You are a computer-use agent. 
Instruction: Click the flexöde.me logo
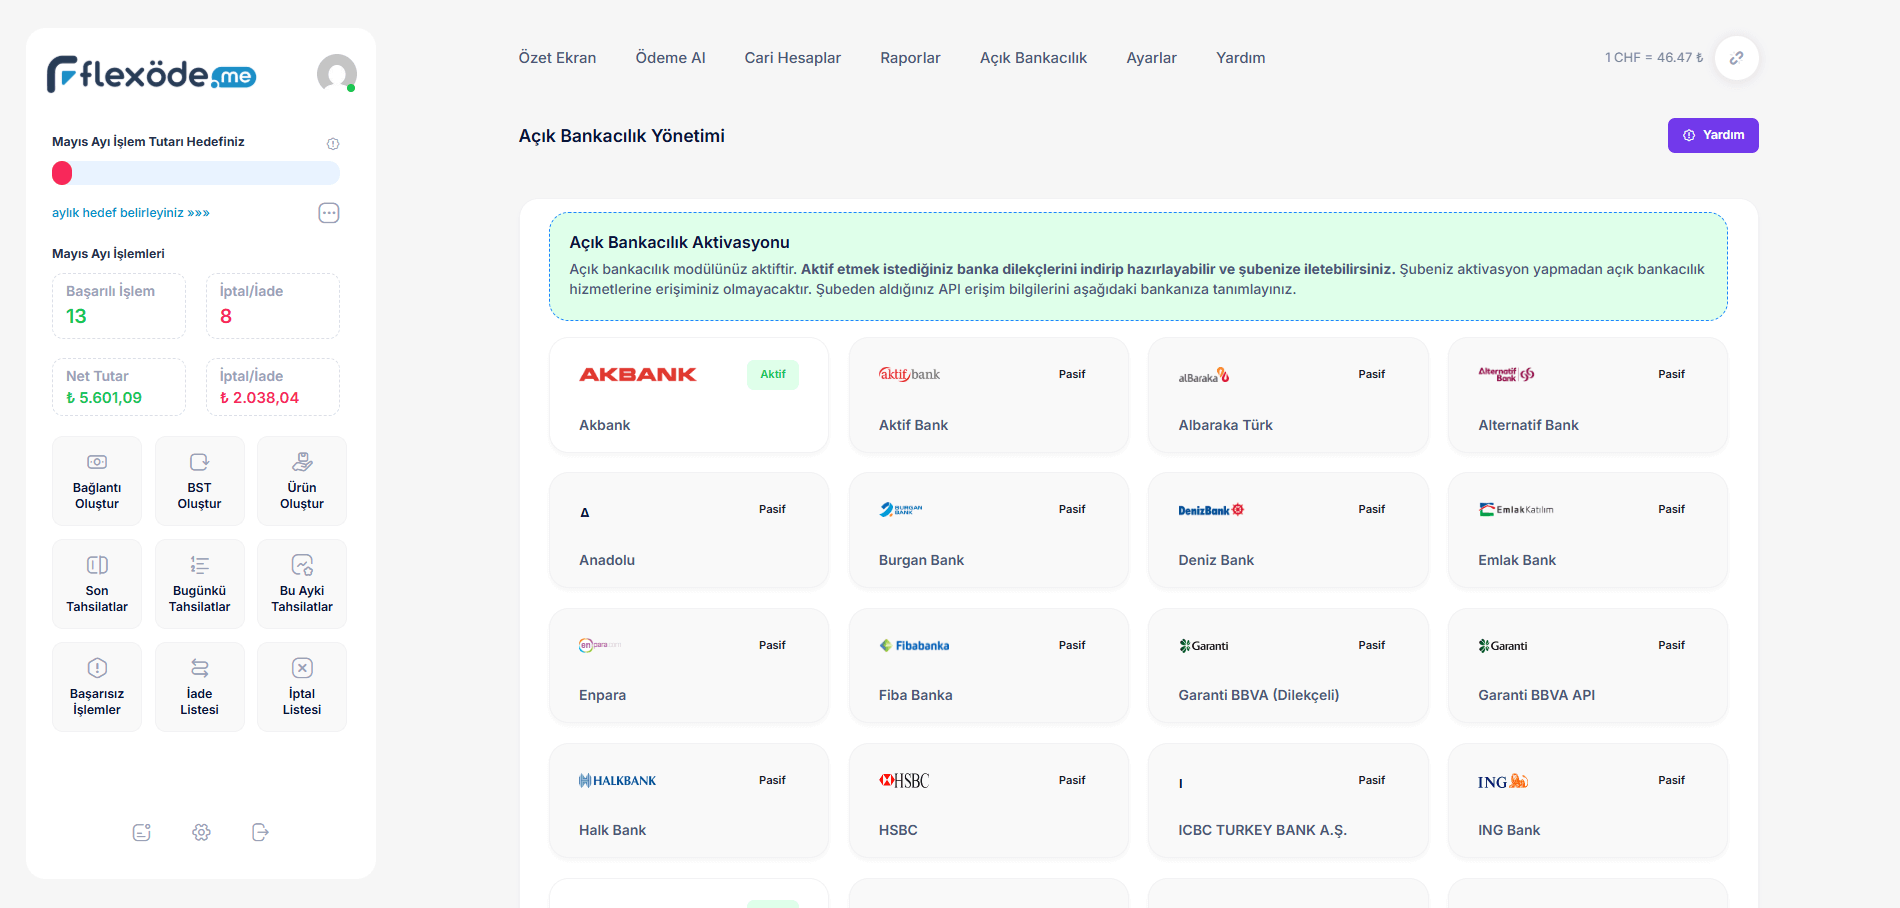[x=151, y=74]
